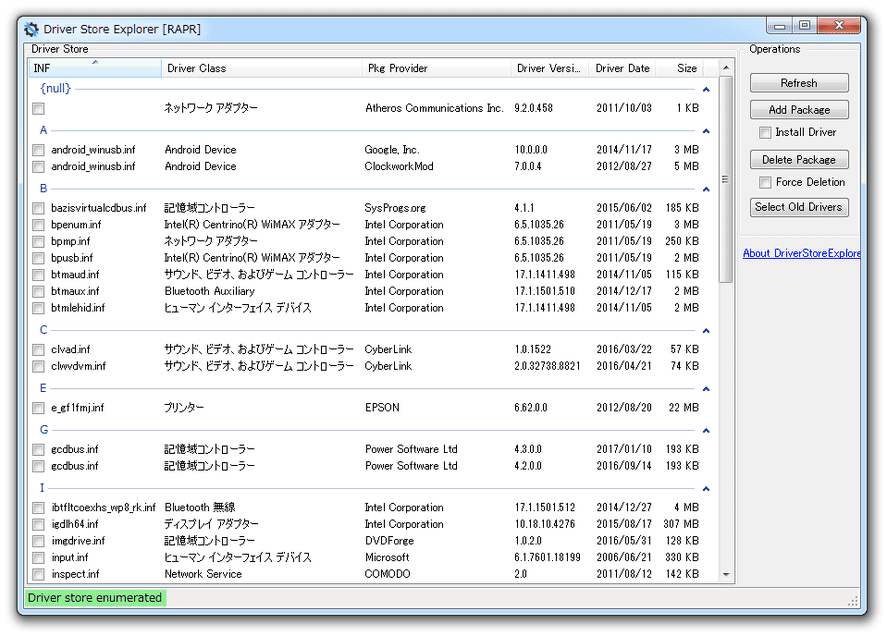Sort by Driver Date column header
The width and height of the screenshot is (887, 636).
pyautogui.click(x=622, y=68)
